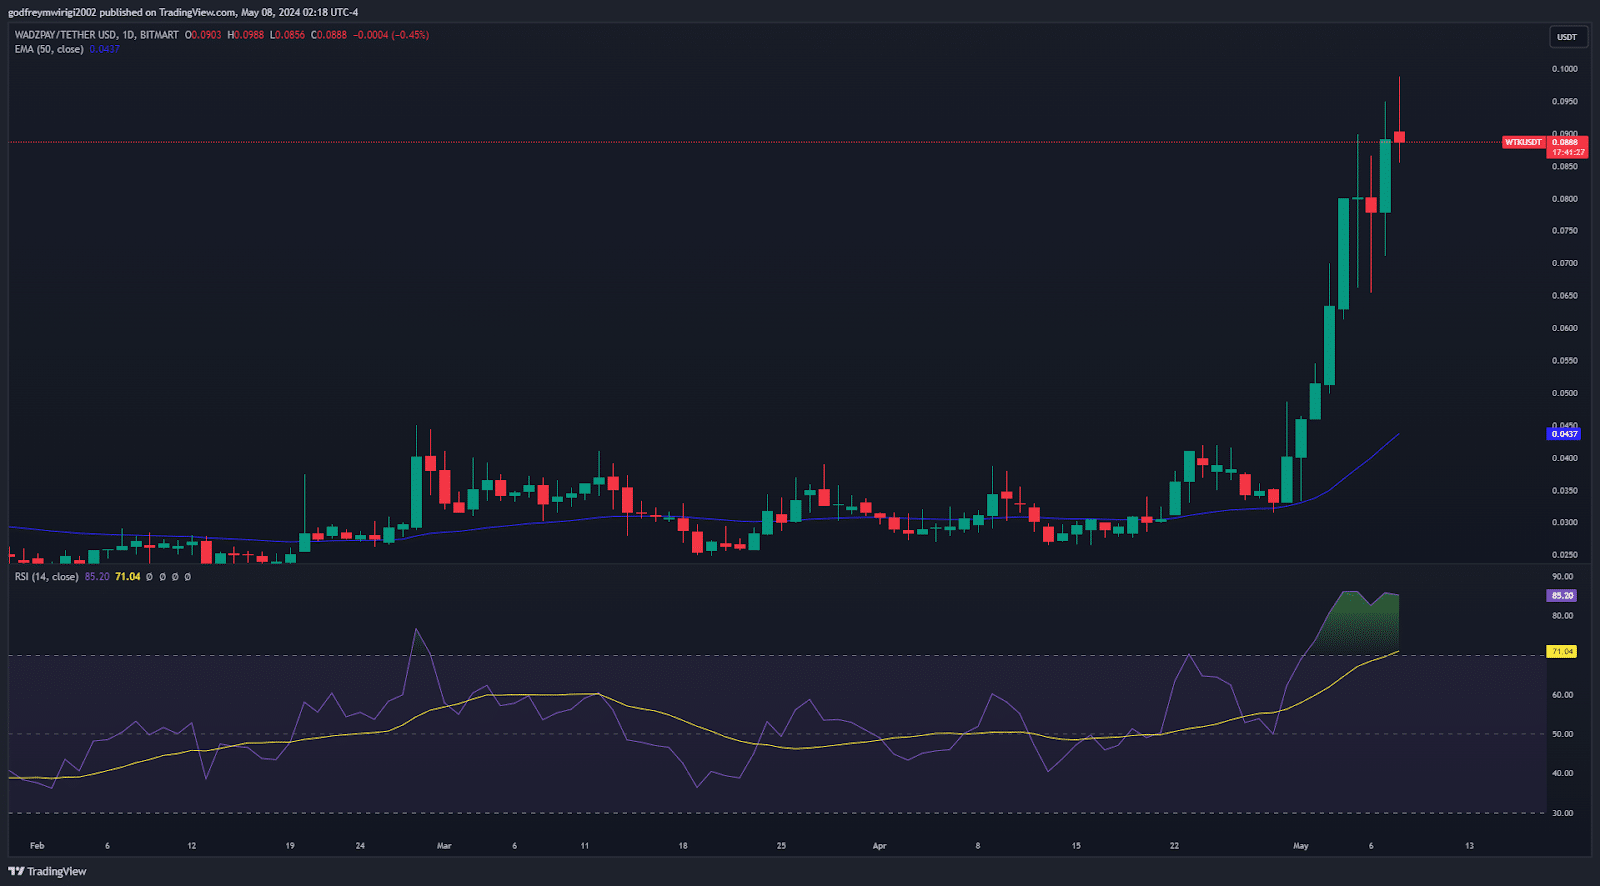This screenshot has height=886, width=1600.
Task: Click the 22 date label on time axis
Action: pyautogui.click(x=1174, y=846)
